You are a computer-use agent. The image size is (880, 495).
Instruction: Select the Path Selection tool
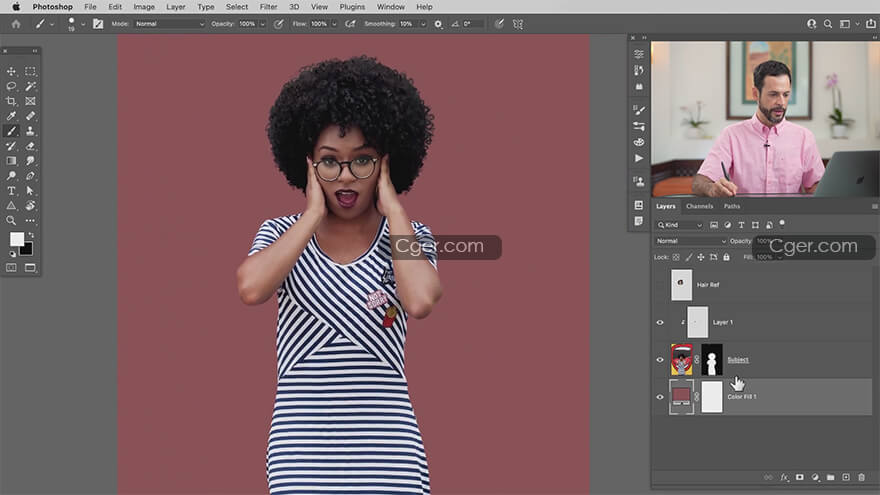click(30, 191)
